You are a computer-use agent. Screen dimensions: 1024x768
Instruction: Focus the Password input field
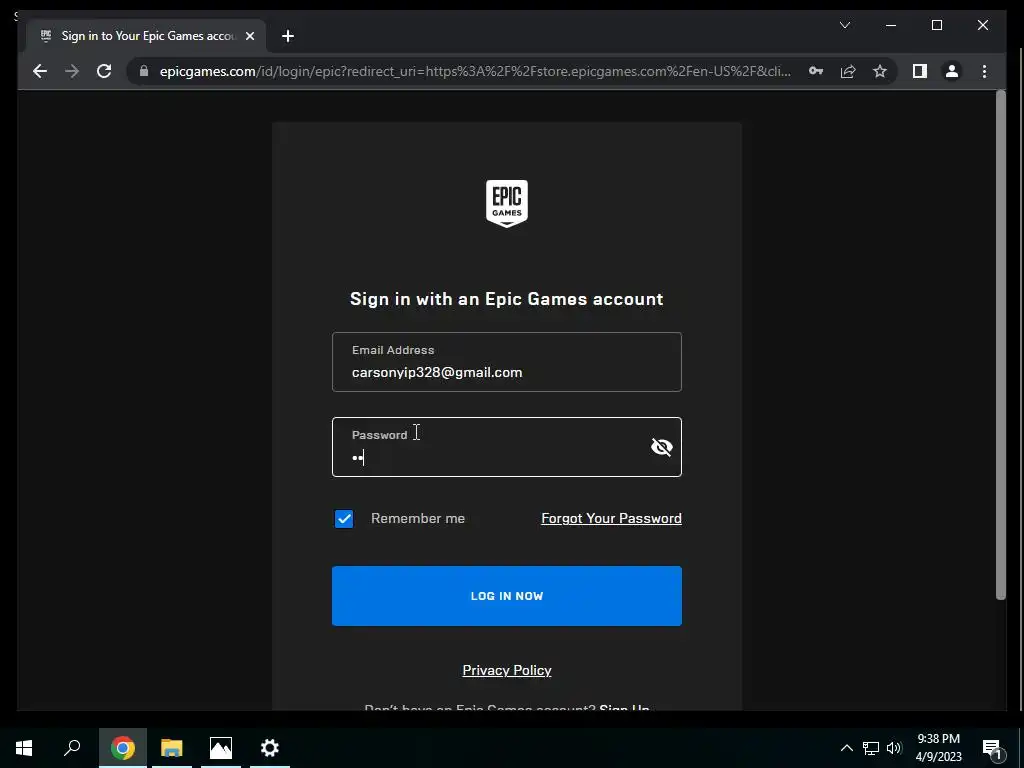tap(507, 447)
